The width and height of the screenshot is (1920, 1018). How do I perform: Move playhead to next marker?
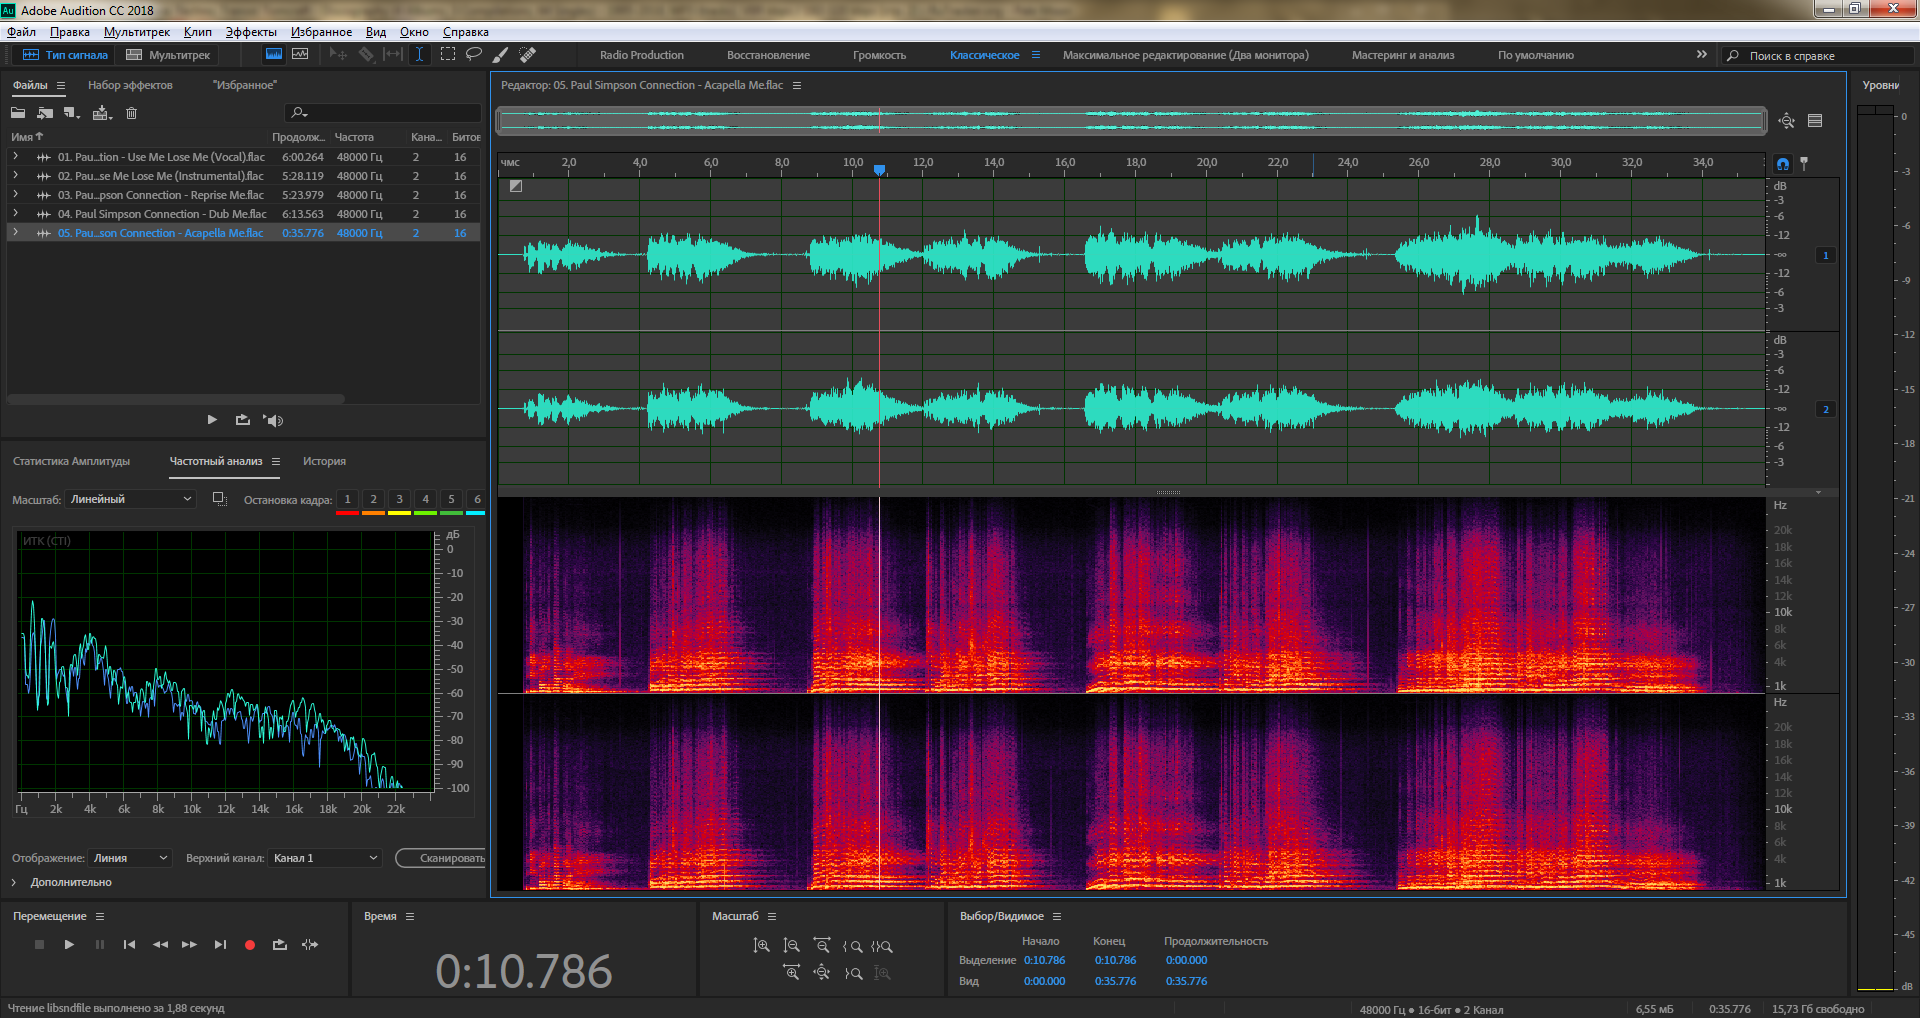click(220, 944)
